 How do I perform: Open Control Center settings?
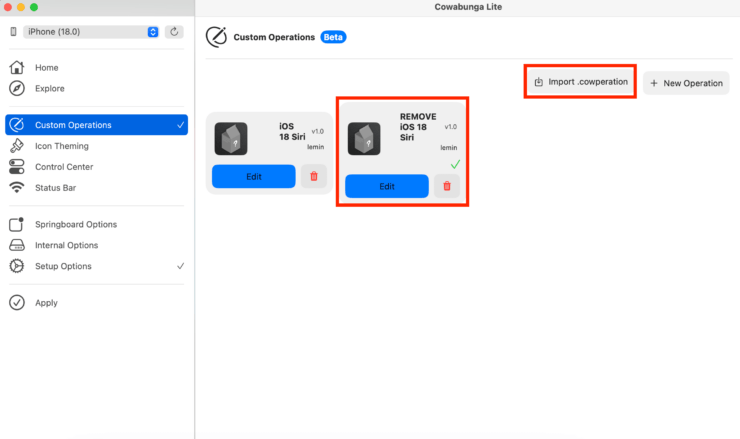tap(96, 167)
